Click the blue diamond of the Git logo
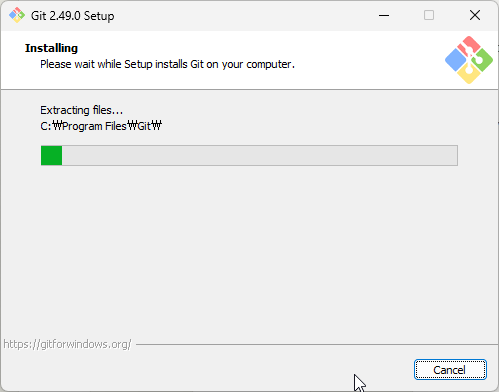Screen dimensions: 499x392 tap(456, 60)
